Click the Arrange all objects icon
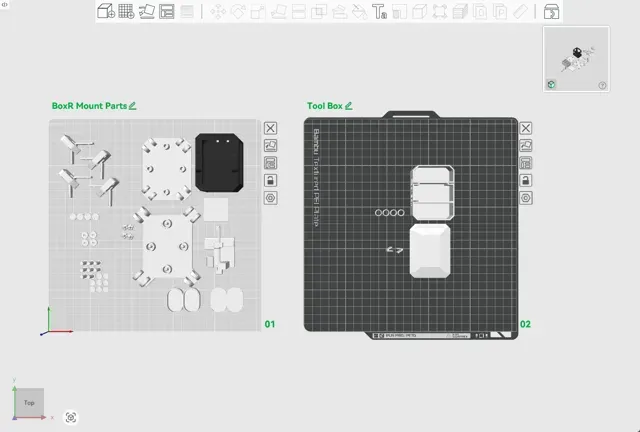 (x=167, y=11)
